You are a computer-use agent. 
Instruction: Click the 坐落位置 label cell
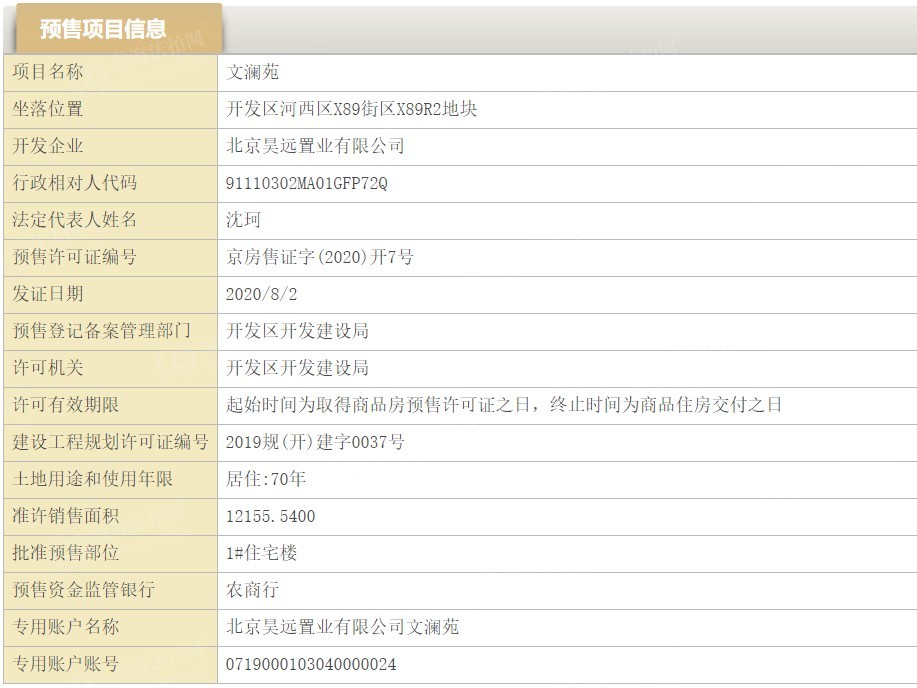pyautogui.click(x=111, y=109)
